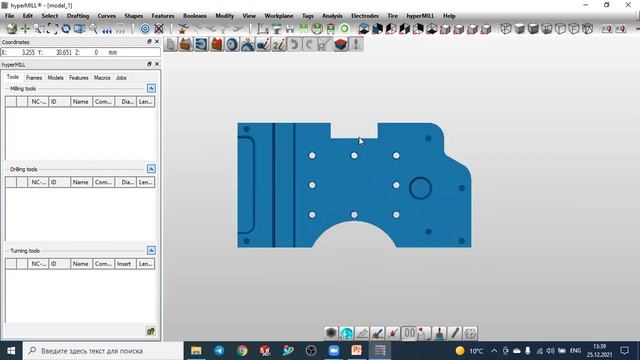Switch to the Macros tab
The image size is (640, 360).
pos(102,78)
